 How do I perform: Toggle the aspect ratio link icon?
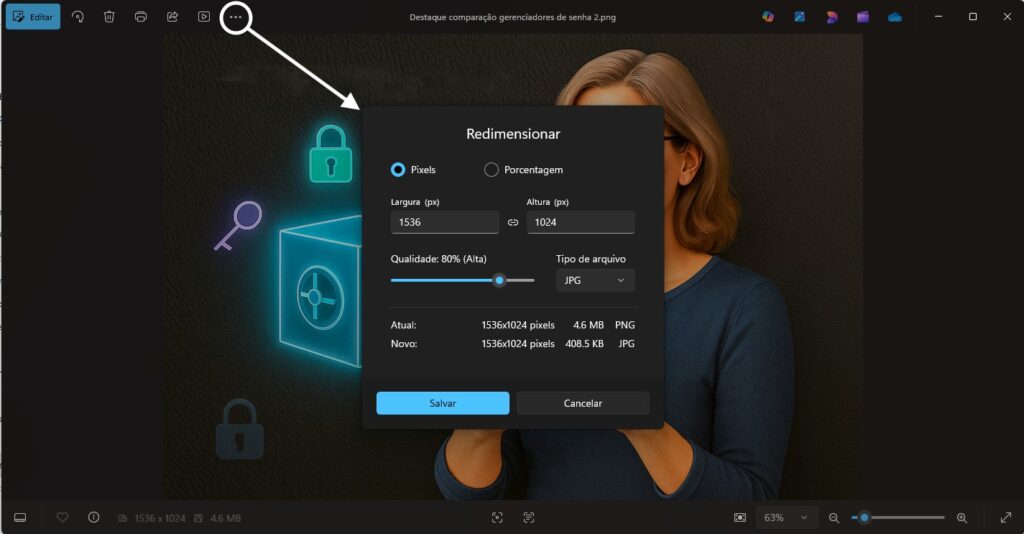coord(513,223)
